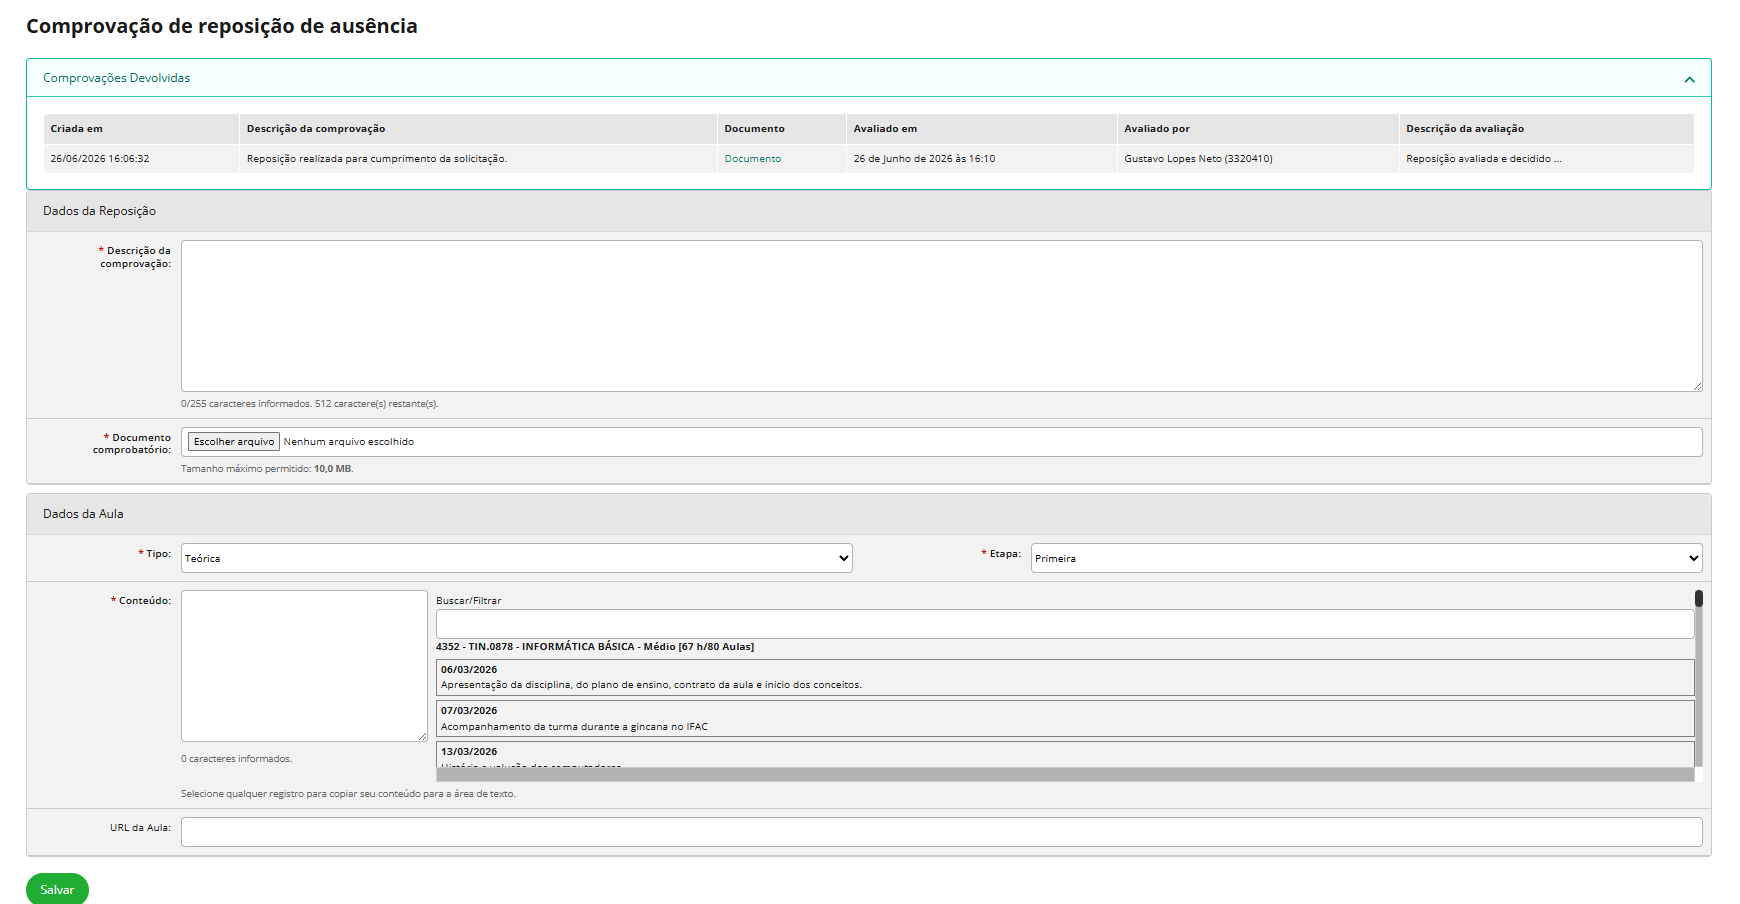Screen dimensions: 1740x904
Task: Click the Dados da Aula section header
Action: [868, 514]
